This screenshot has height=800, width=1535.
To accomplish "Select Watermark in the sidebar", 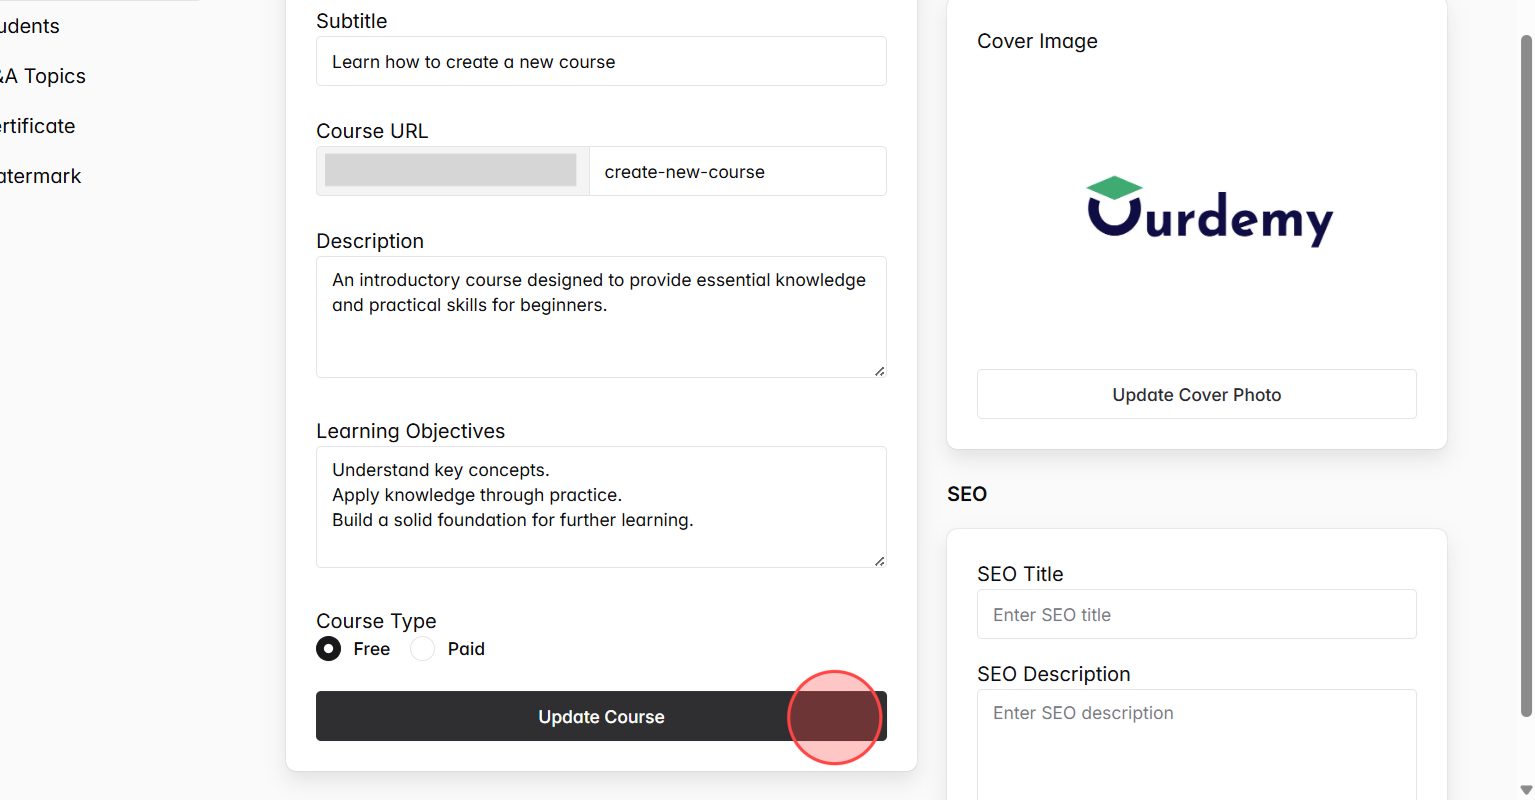I will 41,176.
